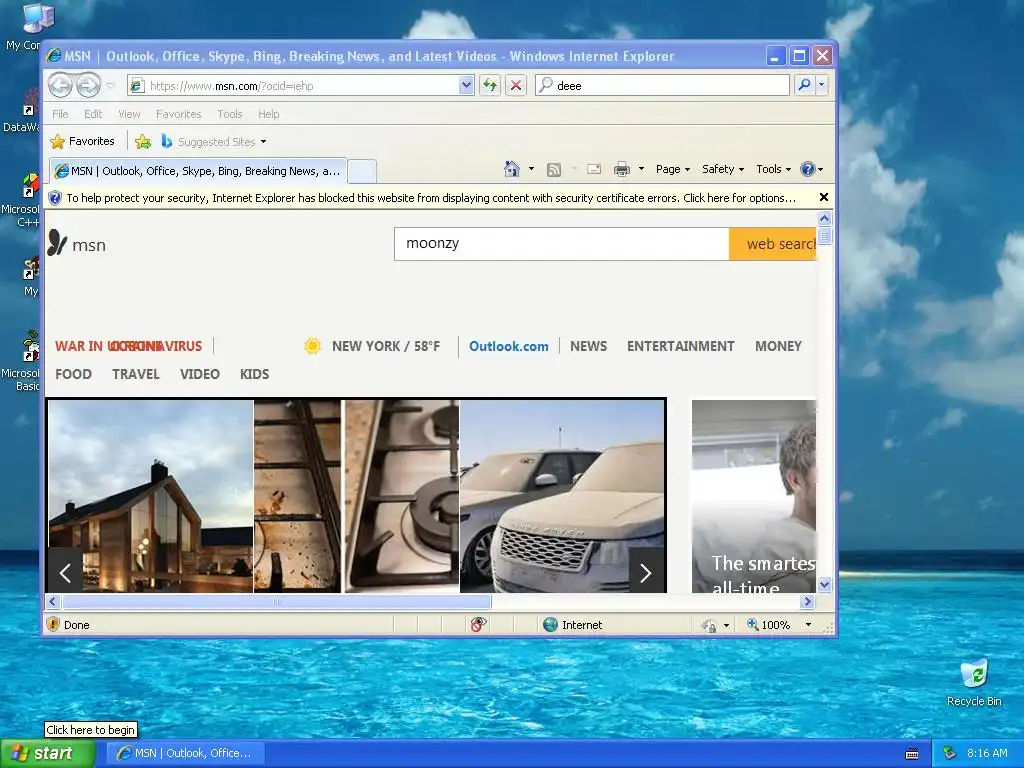Click the Help question mark icon
Viewport: 1024px width, 768px height.
(808, 169)
